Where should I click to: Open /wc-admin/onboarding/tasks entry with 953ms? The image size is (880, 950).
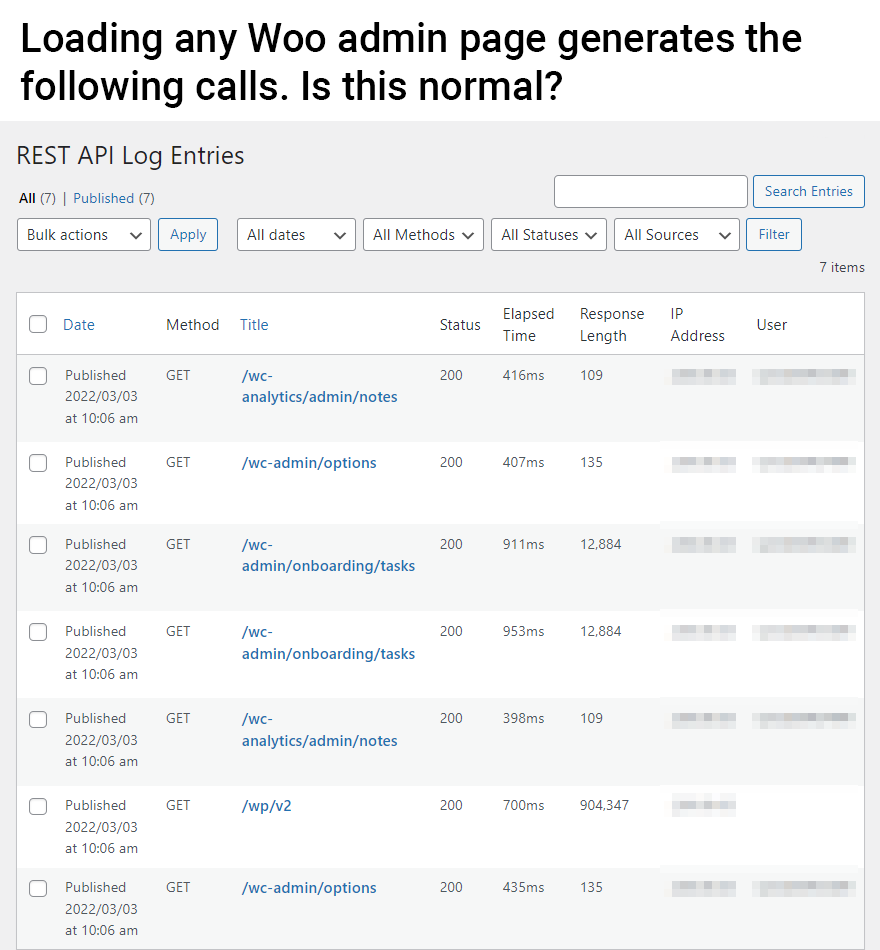(x=328, y=643)
